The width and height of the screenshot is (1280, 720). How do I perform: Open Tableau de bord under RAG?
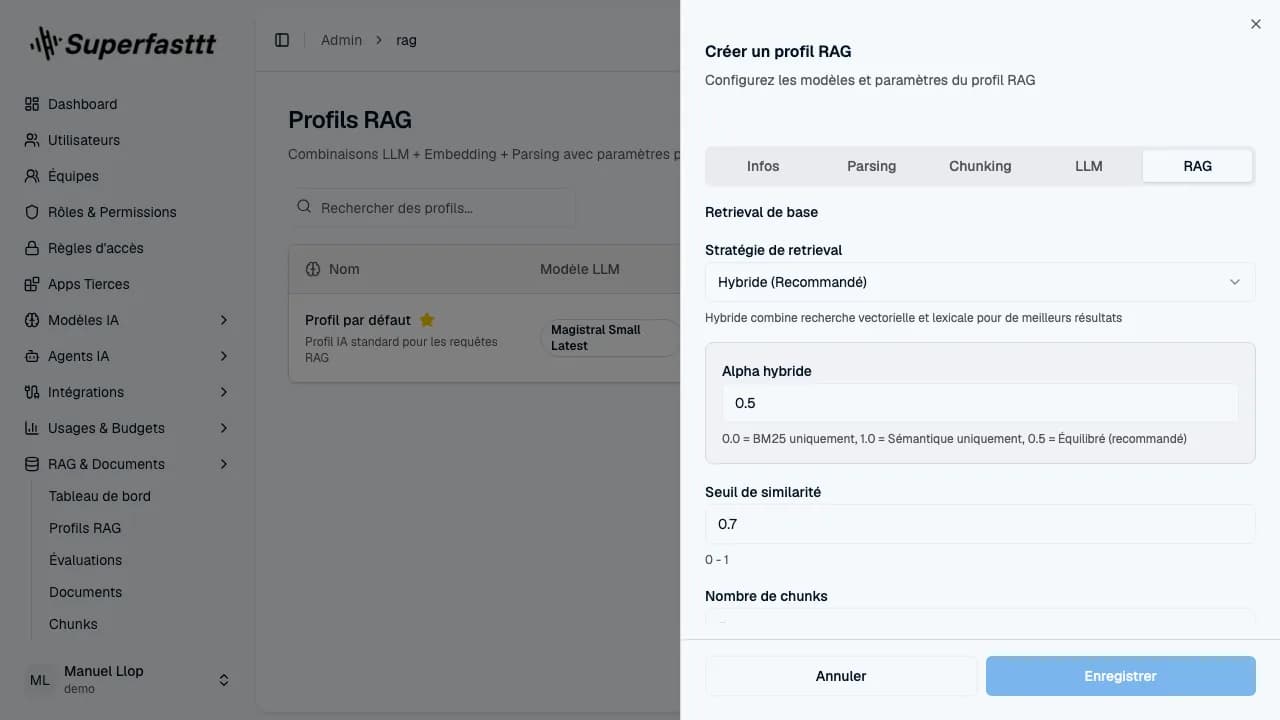(100, 496)
